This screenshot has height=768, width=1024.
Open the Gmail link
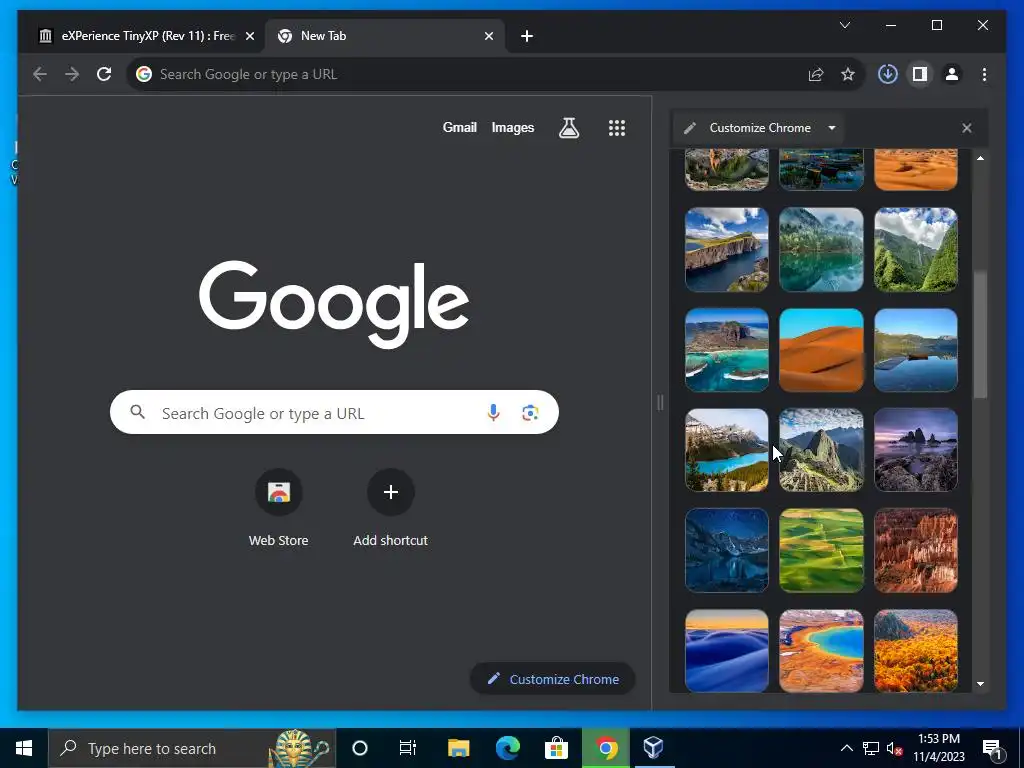pyautogui.click(x=460, y=127)
